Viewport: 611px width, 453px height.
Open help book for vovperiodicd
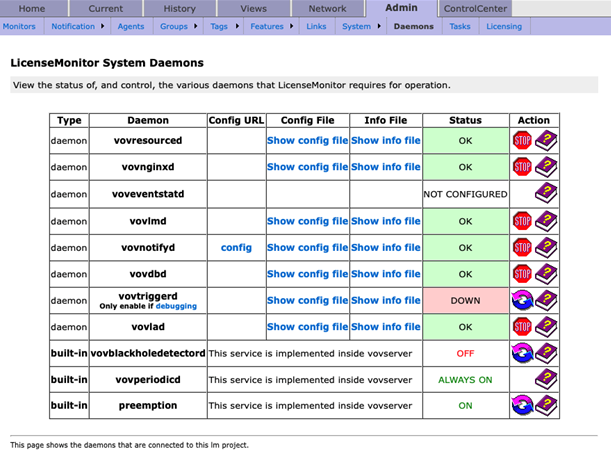(x=547, y=380)
